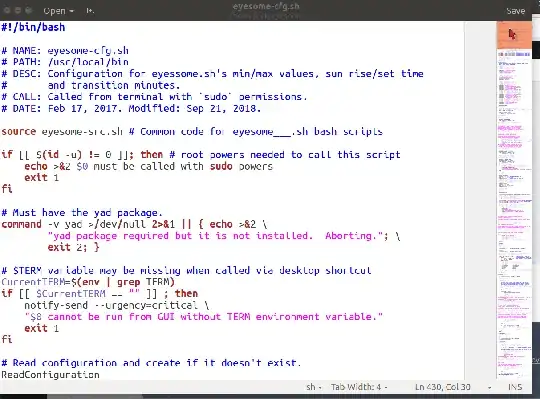Viewport: 540px width, 399px height.
Task: Click the orange highlighted region of overview map
Action: [514, 35]
